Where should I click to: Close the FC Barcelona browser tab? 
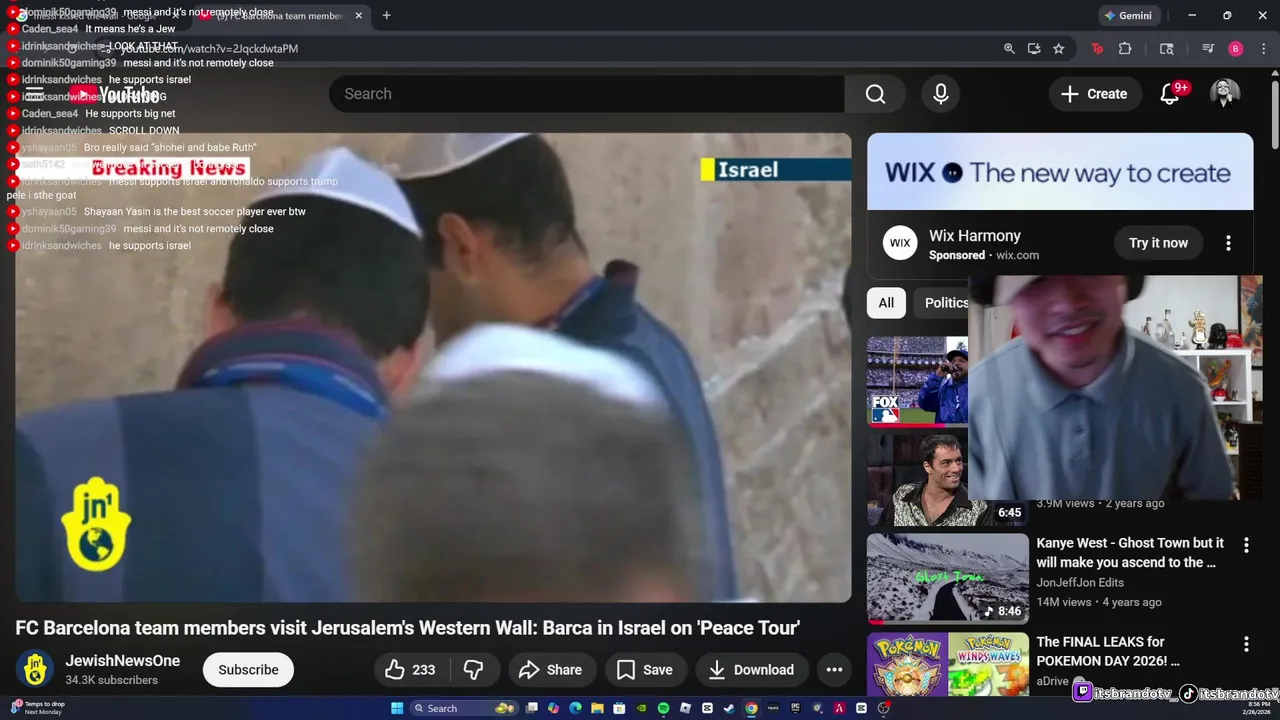pyautogui.click(x=358, y=15)
